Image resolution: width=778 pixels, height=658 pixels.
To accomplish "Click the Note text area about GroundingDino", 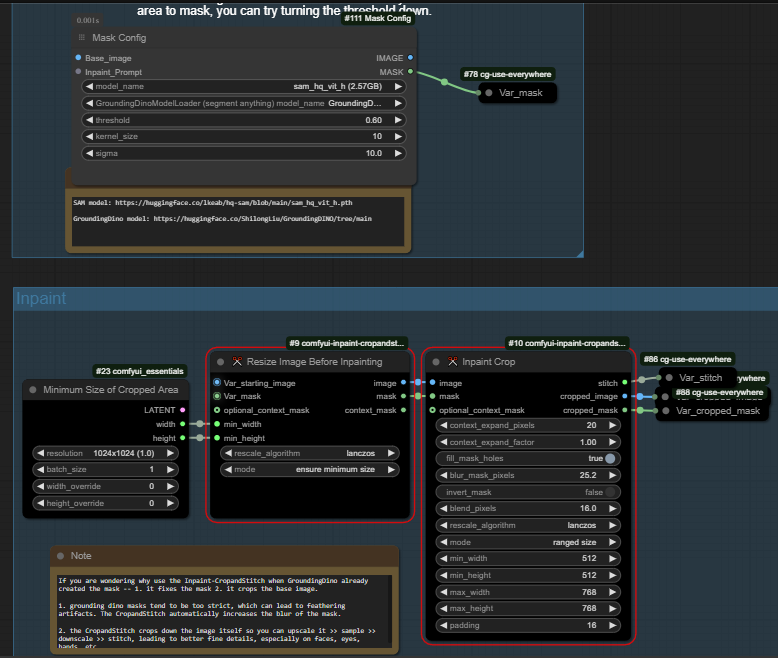I will (x=225, y=611).
